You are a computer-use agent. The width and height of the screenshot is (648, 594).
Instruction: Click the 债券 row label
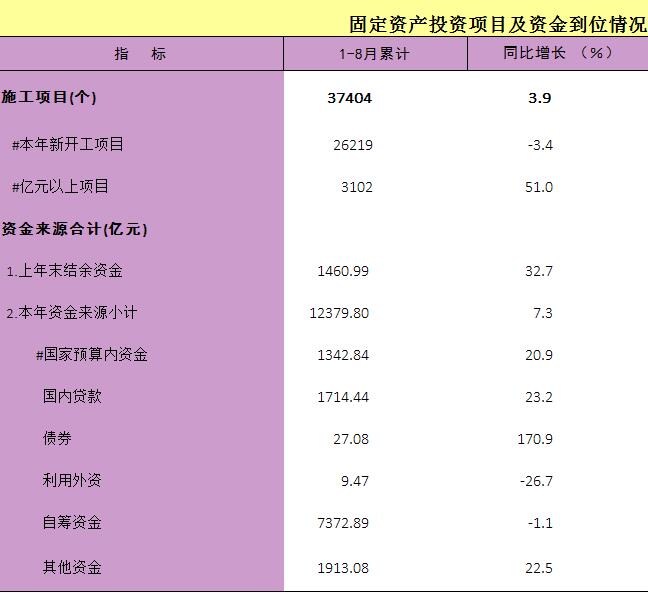click(57, 438)
